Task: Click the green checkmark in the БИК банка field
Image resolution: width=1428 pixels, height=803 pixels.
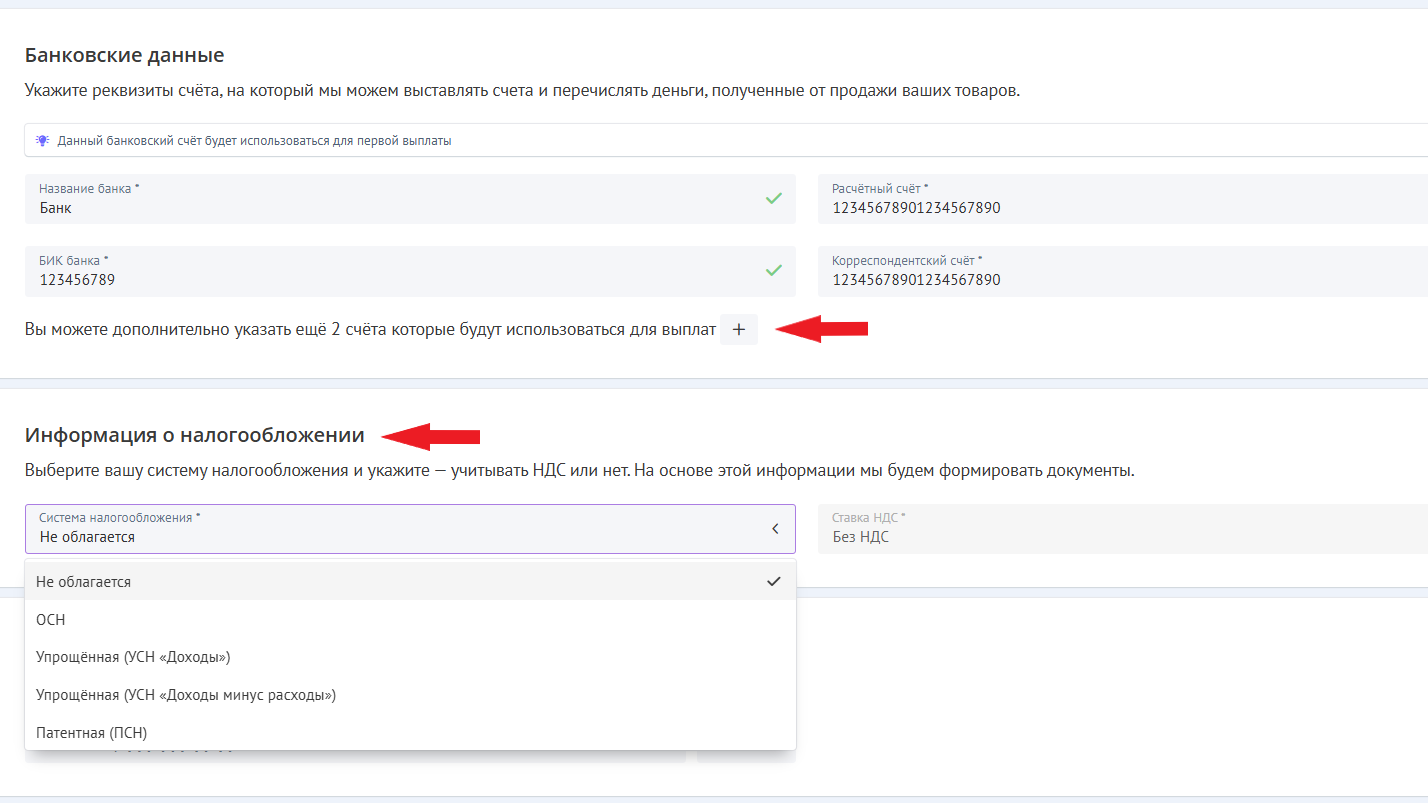Action: [773, 270]
